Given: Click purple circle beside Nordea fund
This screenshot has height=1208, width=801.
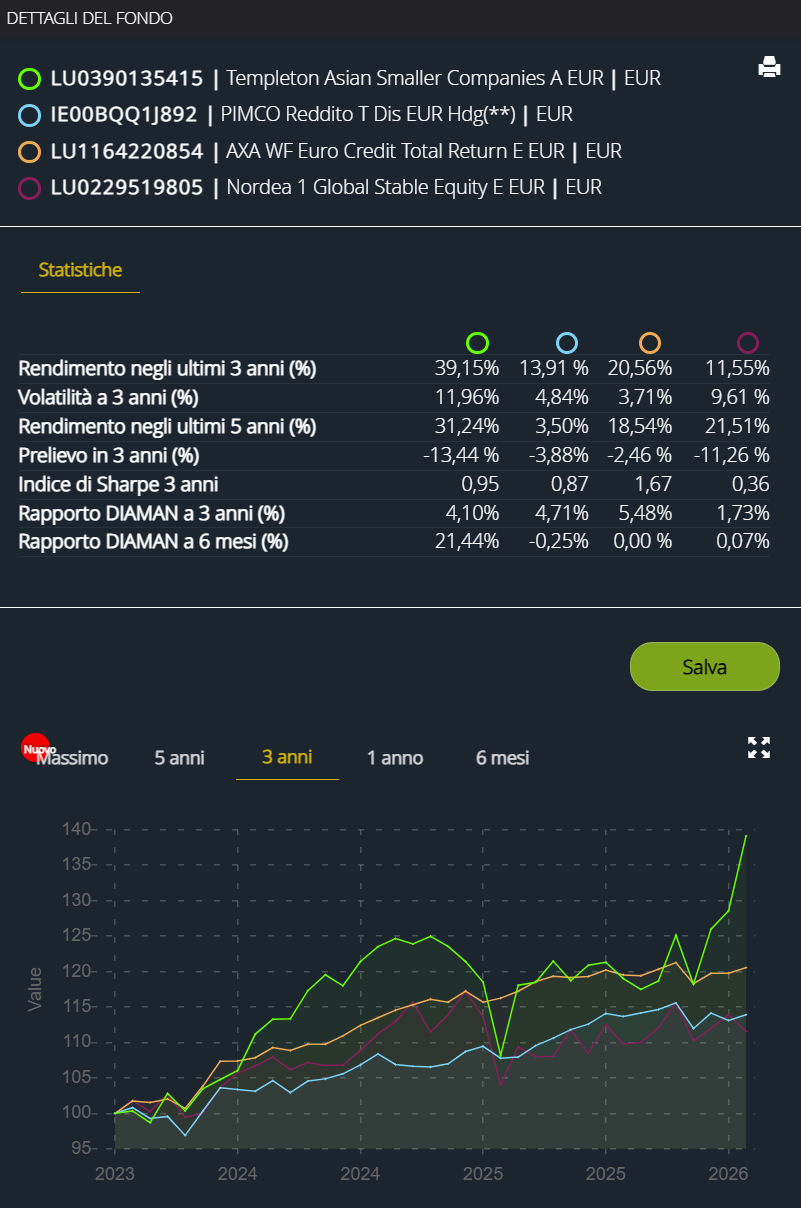Looking at the screenshot, I should point(30,188).
